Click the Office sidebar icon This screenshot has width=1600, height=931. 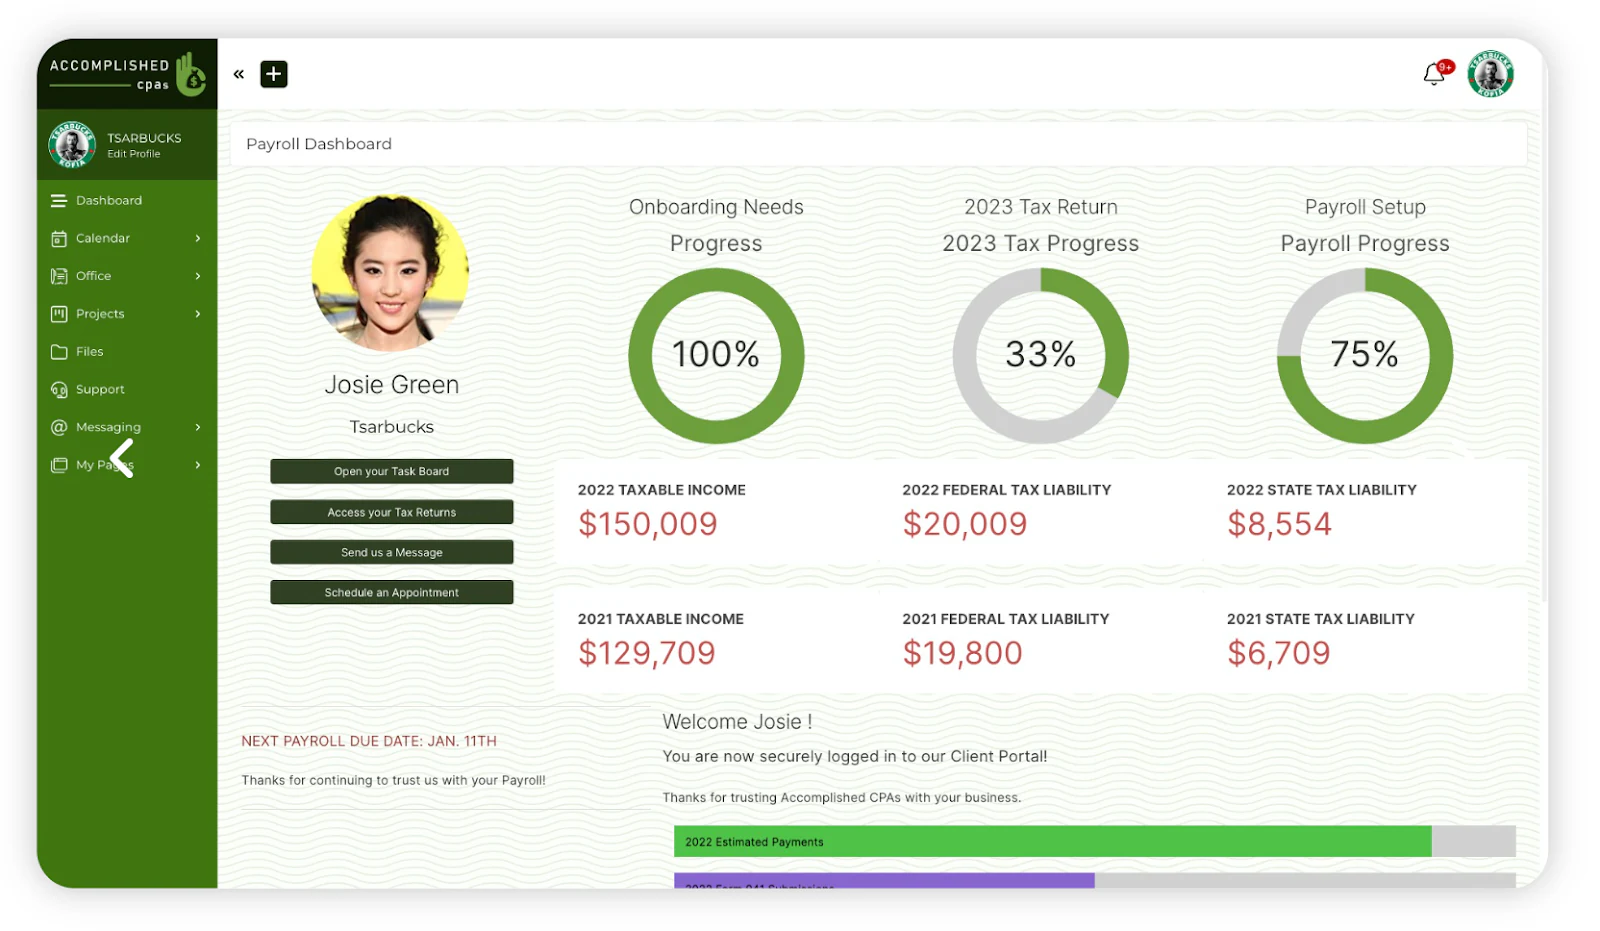coord(59,276)
